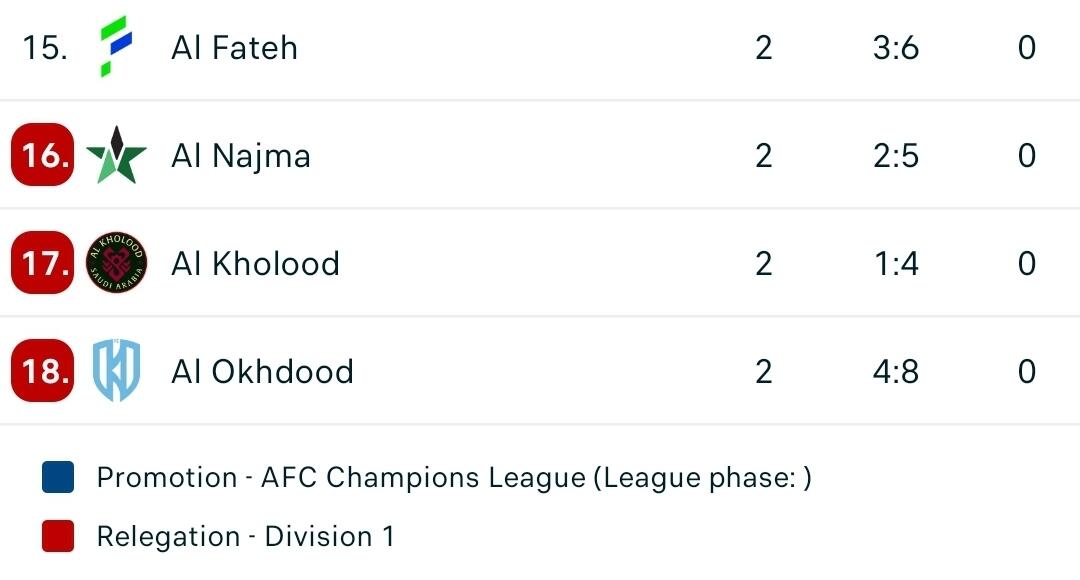The width and height of the screenshot is (1080, 580).
Task: Open the Al Fateh team page
Action: point(234,48)
